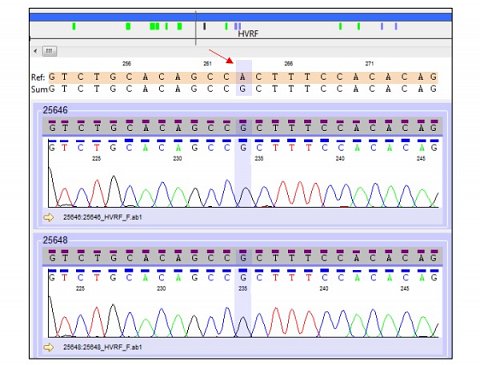
Task: Click the HVRF region label in overview
Action: coord(248,34)
